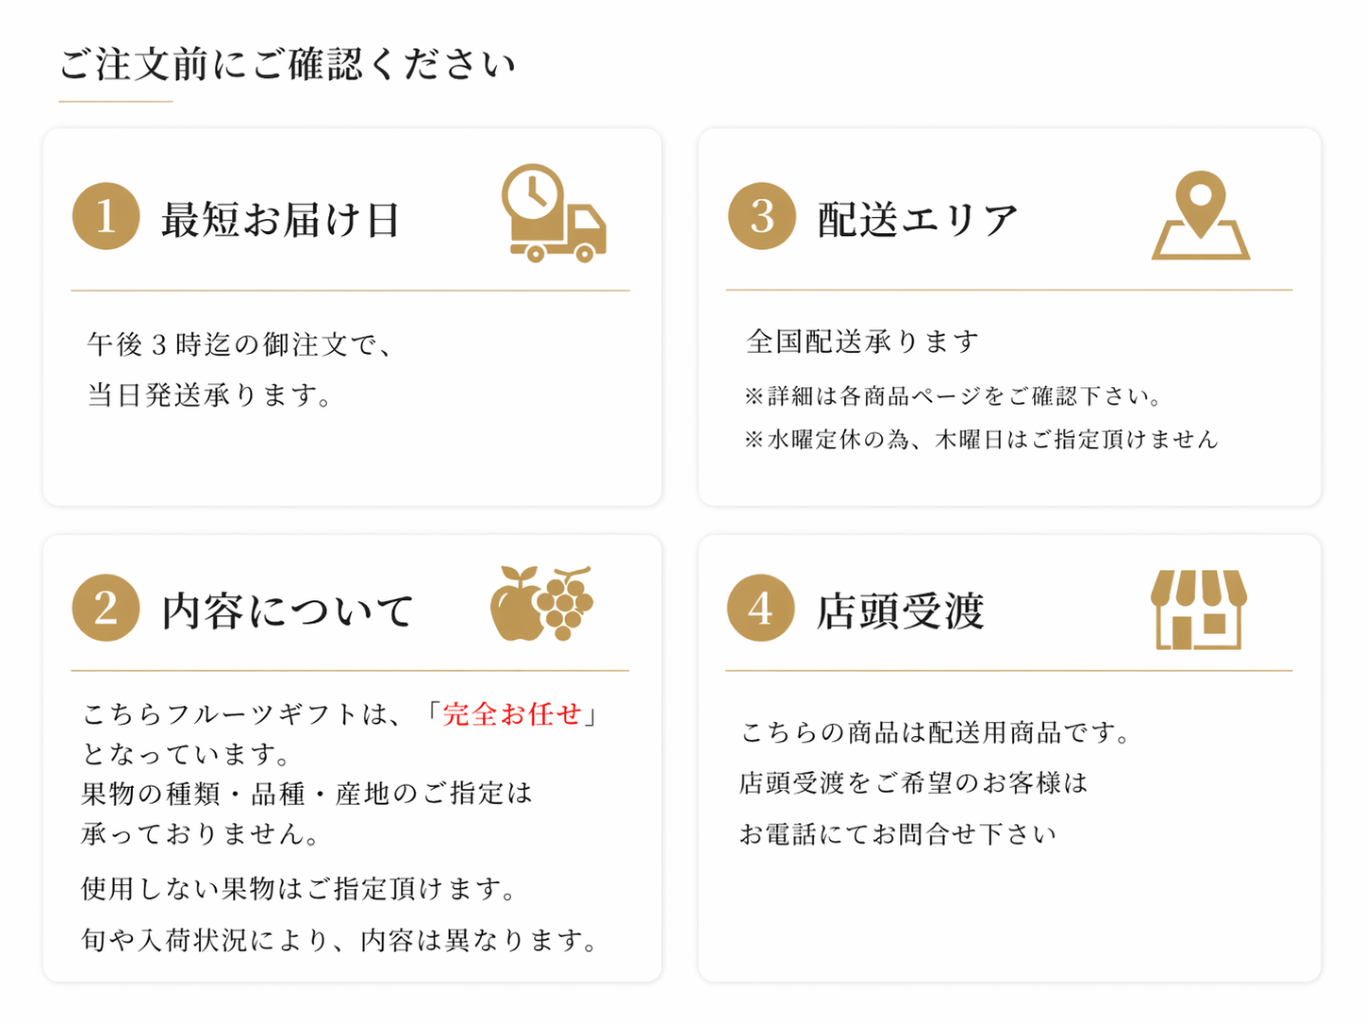The width and height of the screenshot is (1366, 1025).
Task: Click the 詳細は各商品ページをご確認下さい note
Action: pos(954,397)
